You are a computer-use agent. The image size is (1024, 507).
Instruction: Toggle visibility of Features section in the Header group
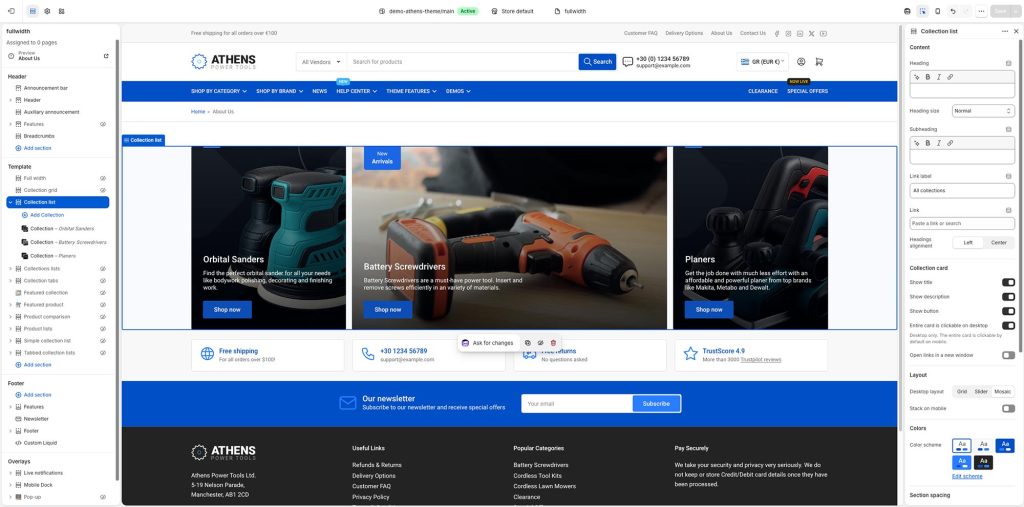pos(103,124)
